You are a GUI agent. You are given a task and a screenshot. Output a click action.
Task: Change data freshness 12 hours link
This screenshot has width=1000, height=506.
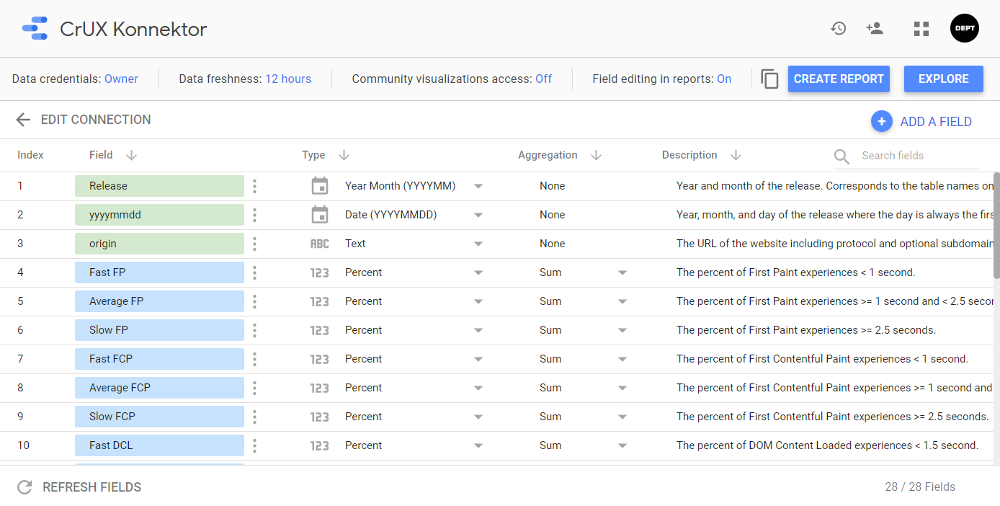288,79
